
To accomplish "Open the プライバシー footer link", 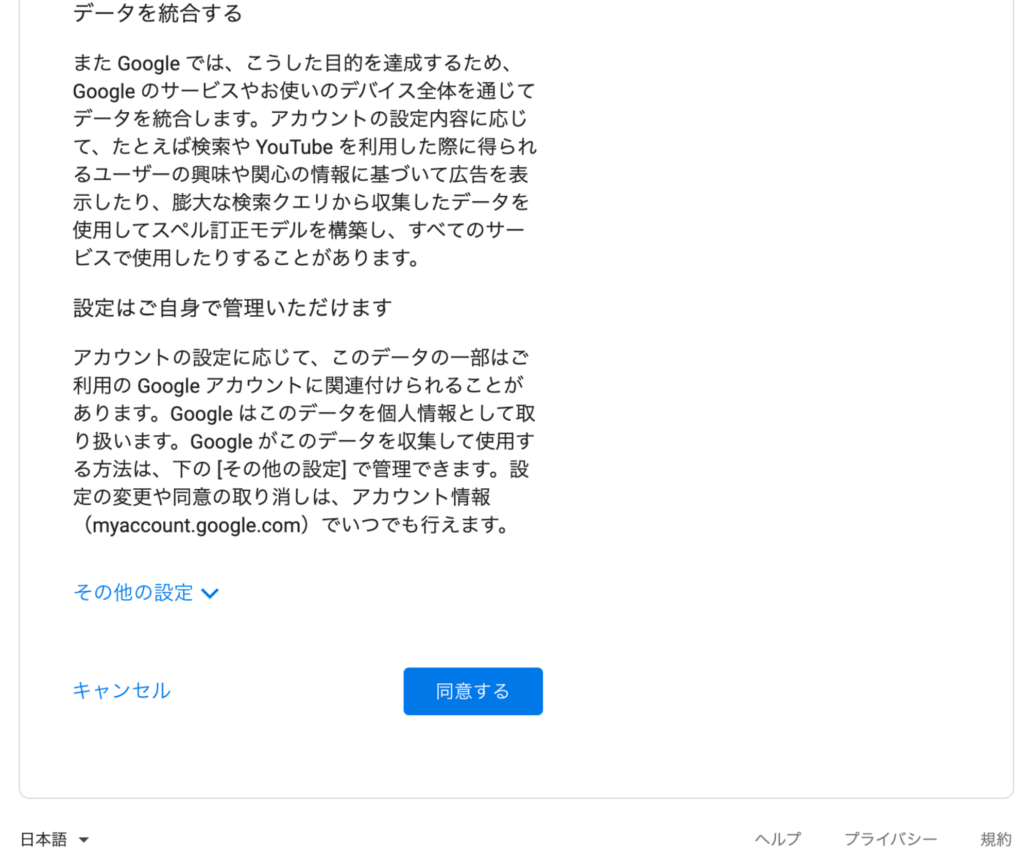I will click(891, 839).
